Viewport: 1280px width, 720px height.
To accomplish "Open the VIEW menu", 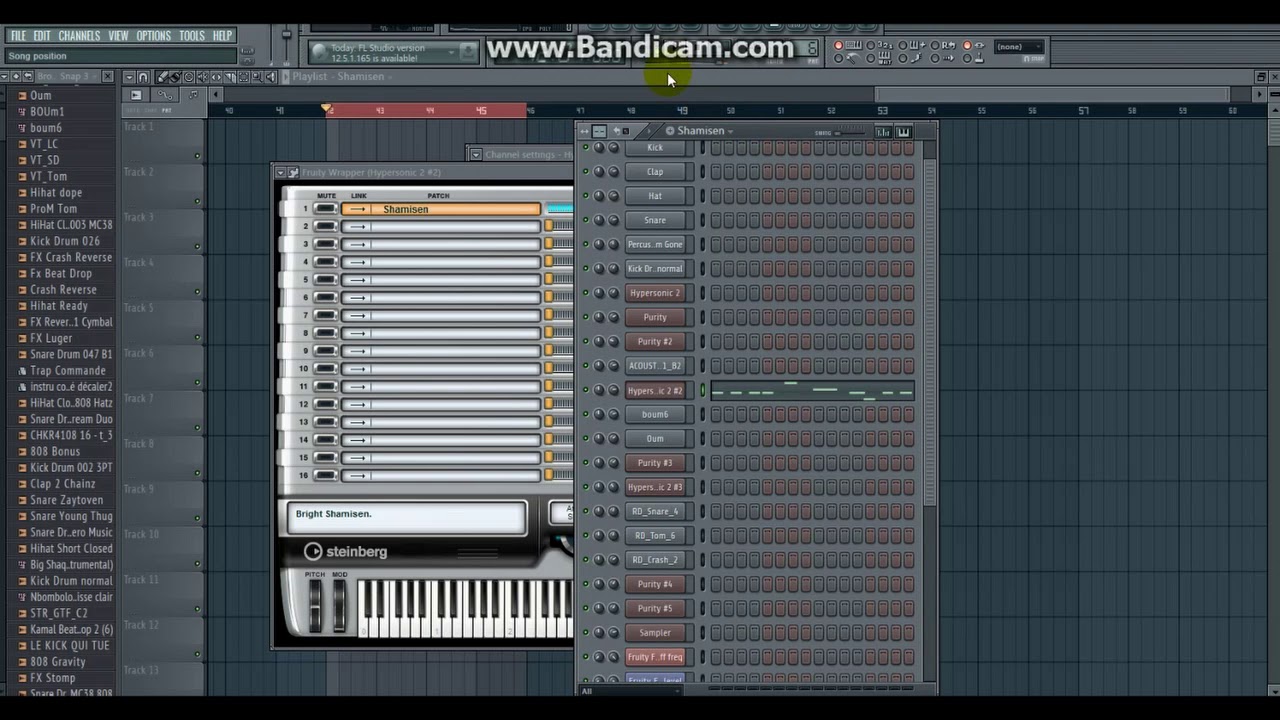I will pos(118,36).
